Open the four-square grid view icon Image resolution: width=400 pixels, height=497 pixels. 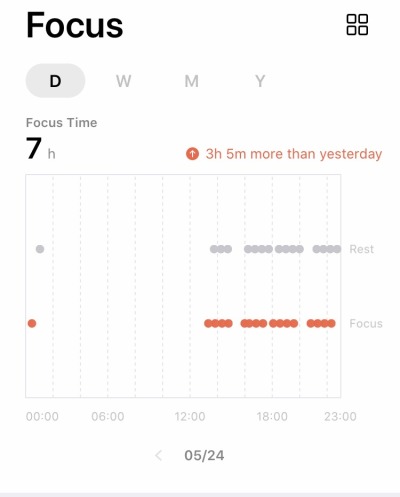coord(357,25)
